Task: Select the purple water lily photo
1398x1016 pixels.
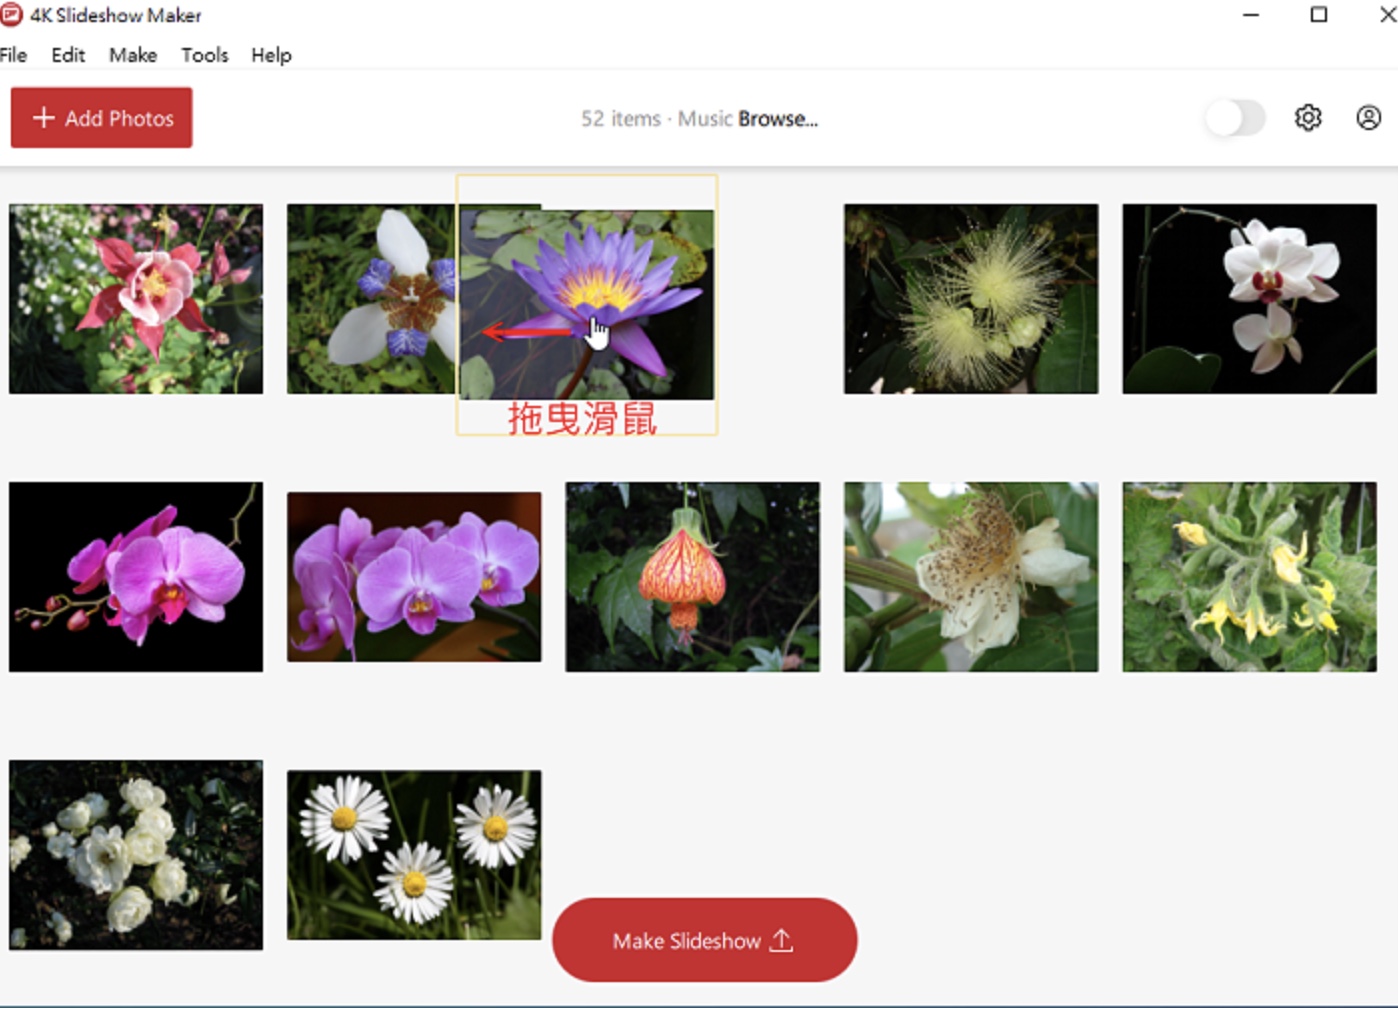Action: [x=587, y=304]
